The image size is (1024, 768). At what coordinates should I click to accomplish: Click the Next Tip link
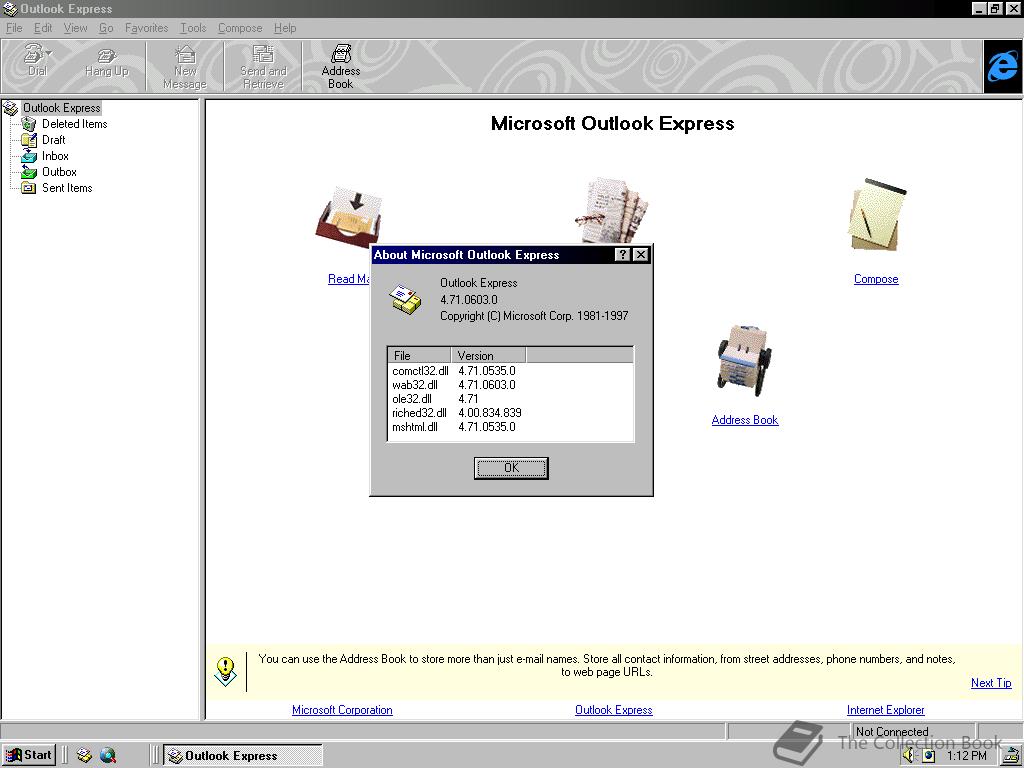(991, 682)
